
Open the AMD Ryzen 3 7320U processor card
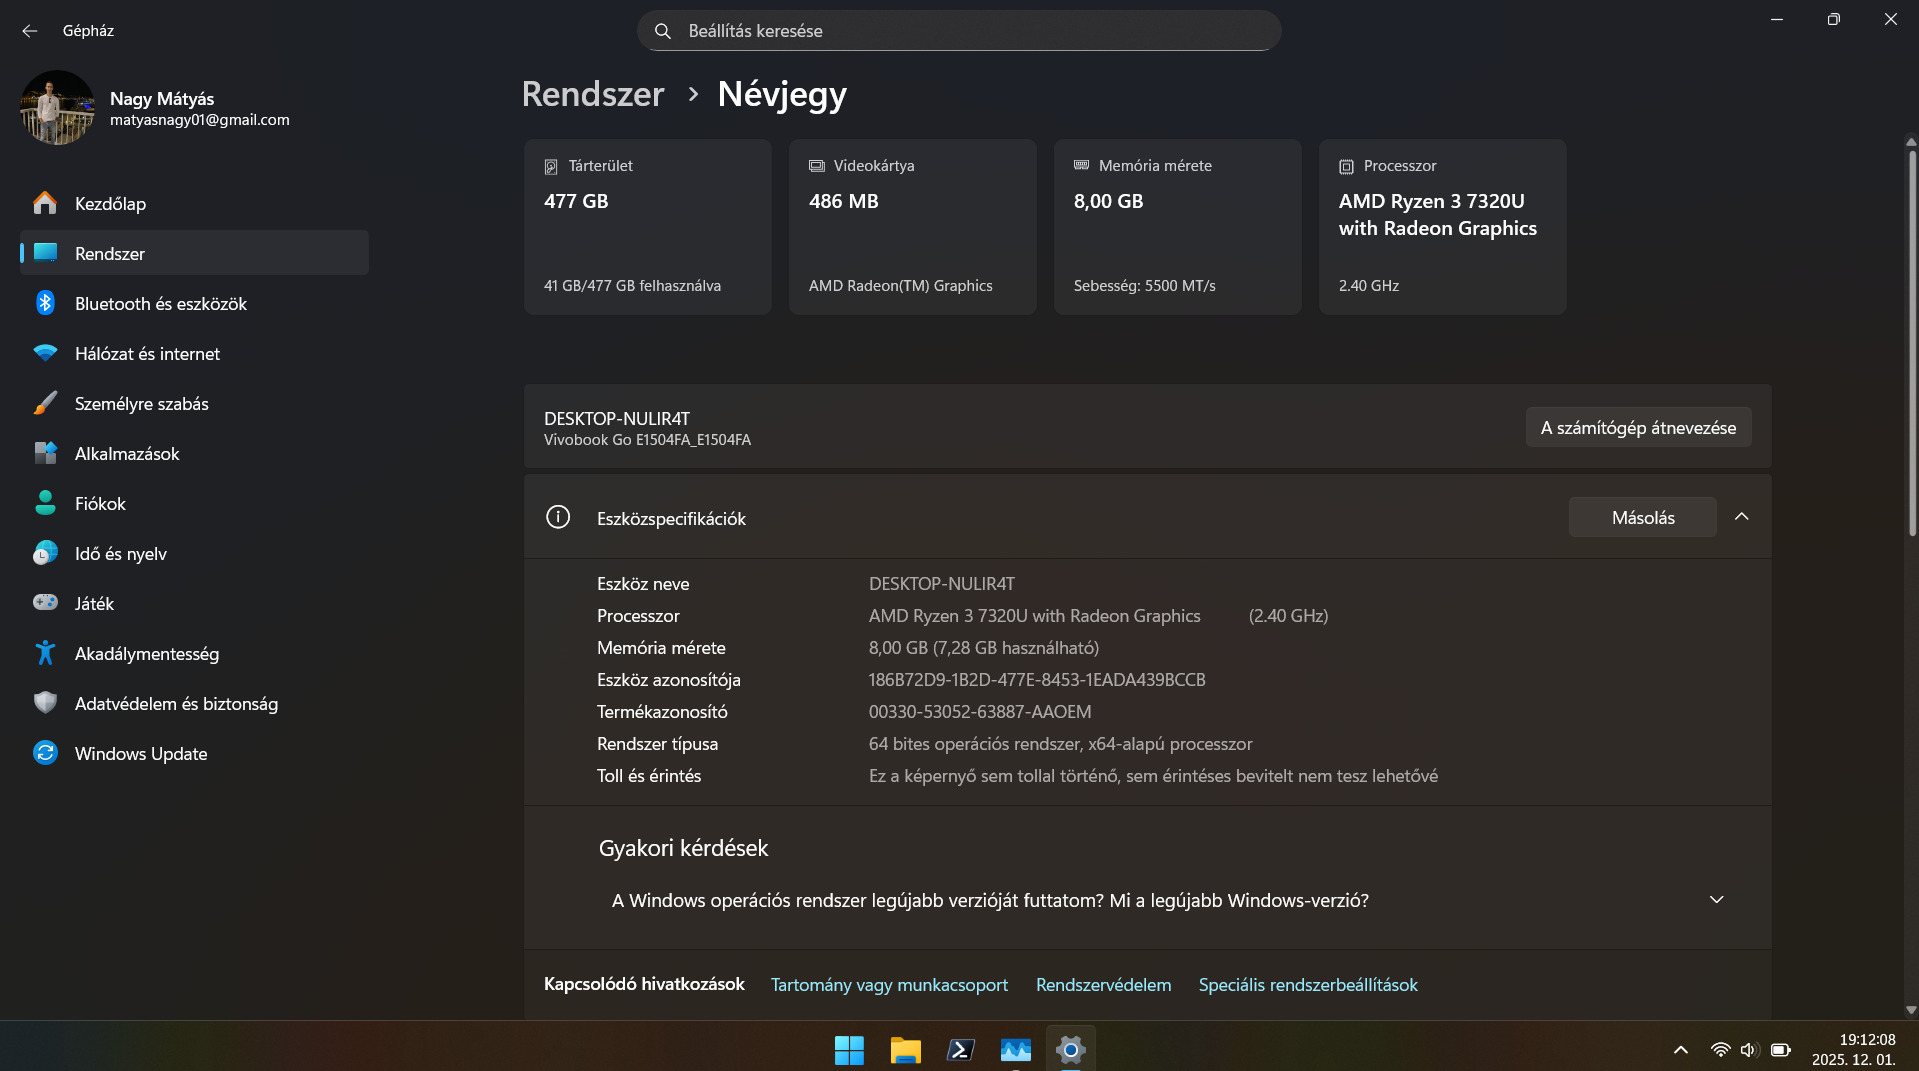1442,227
